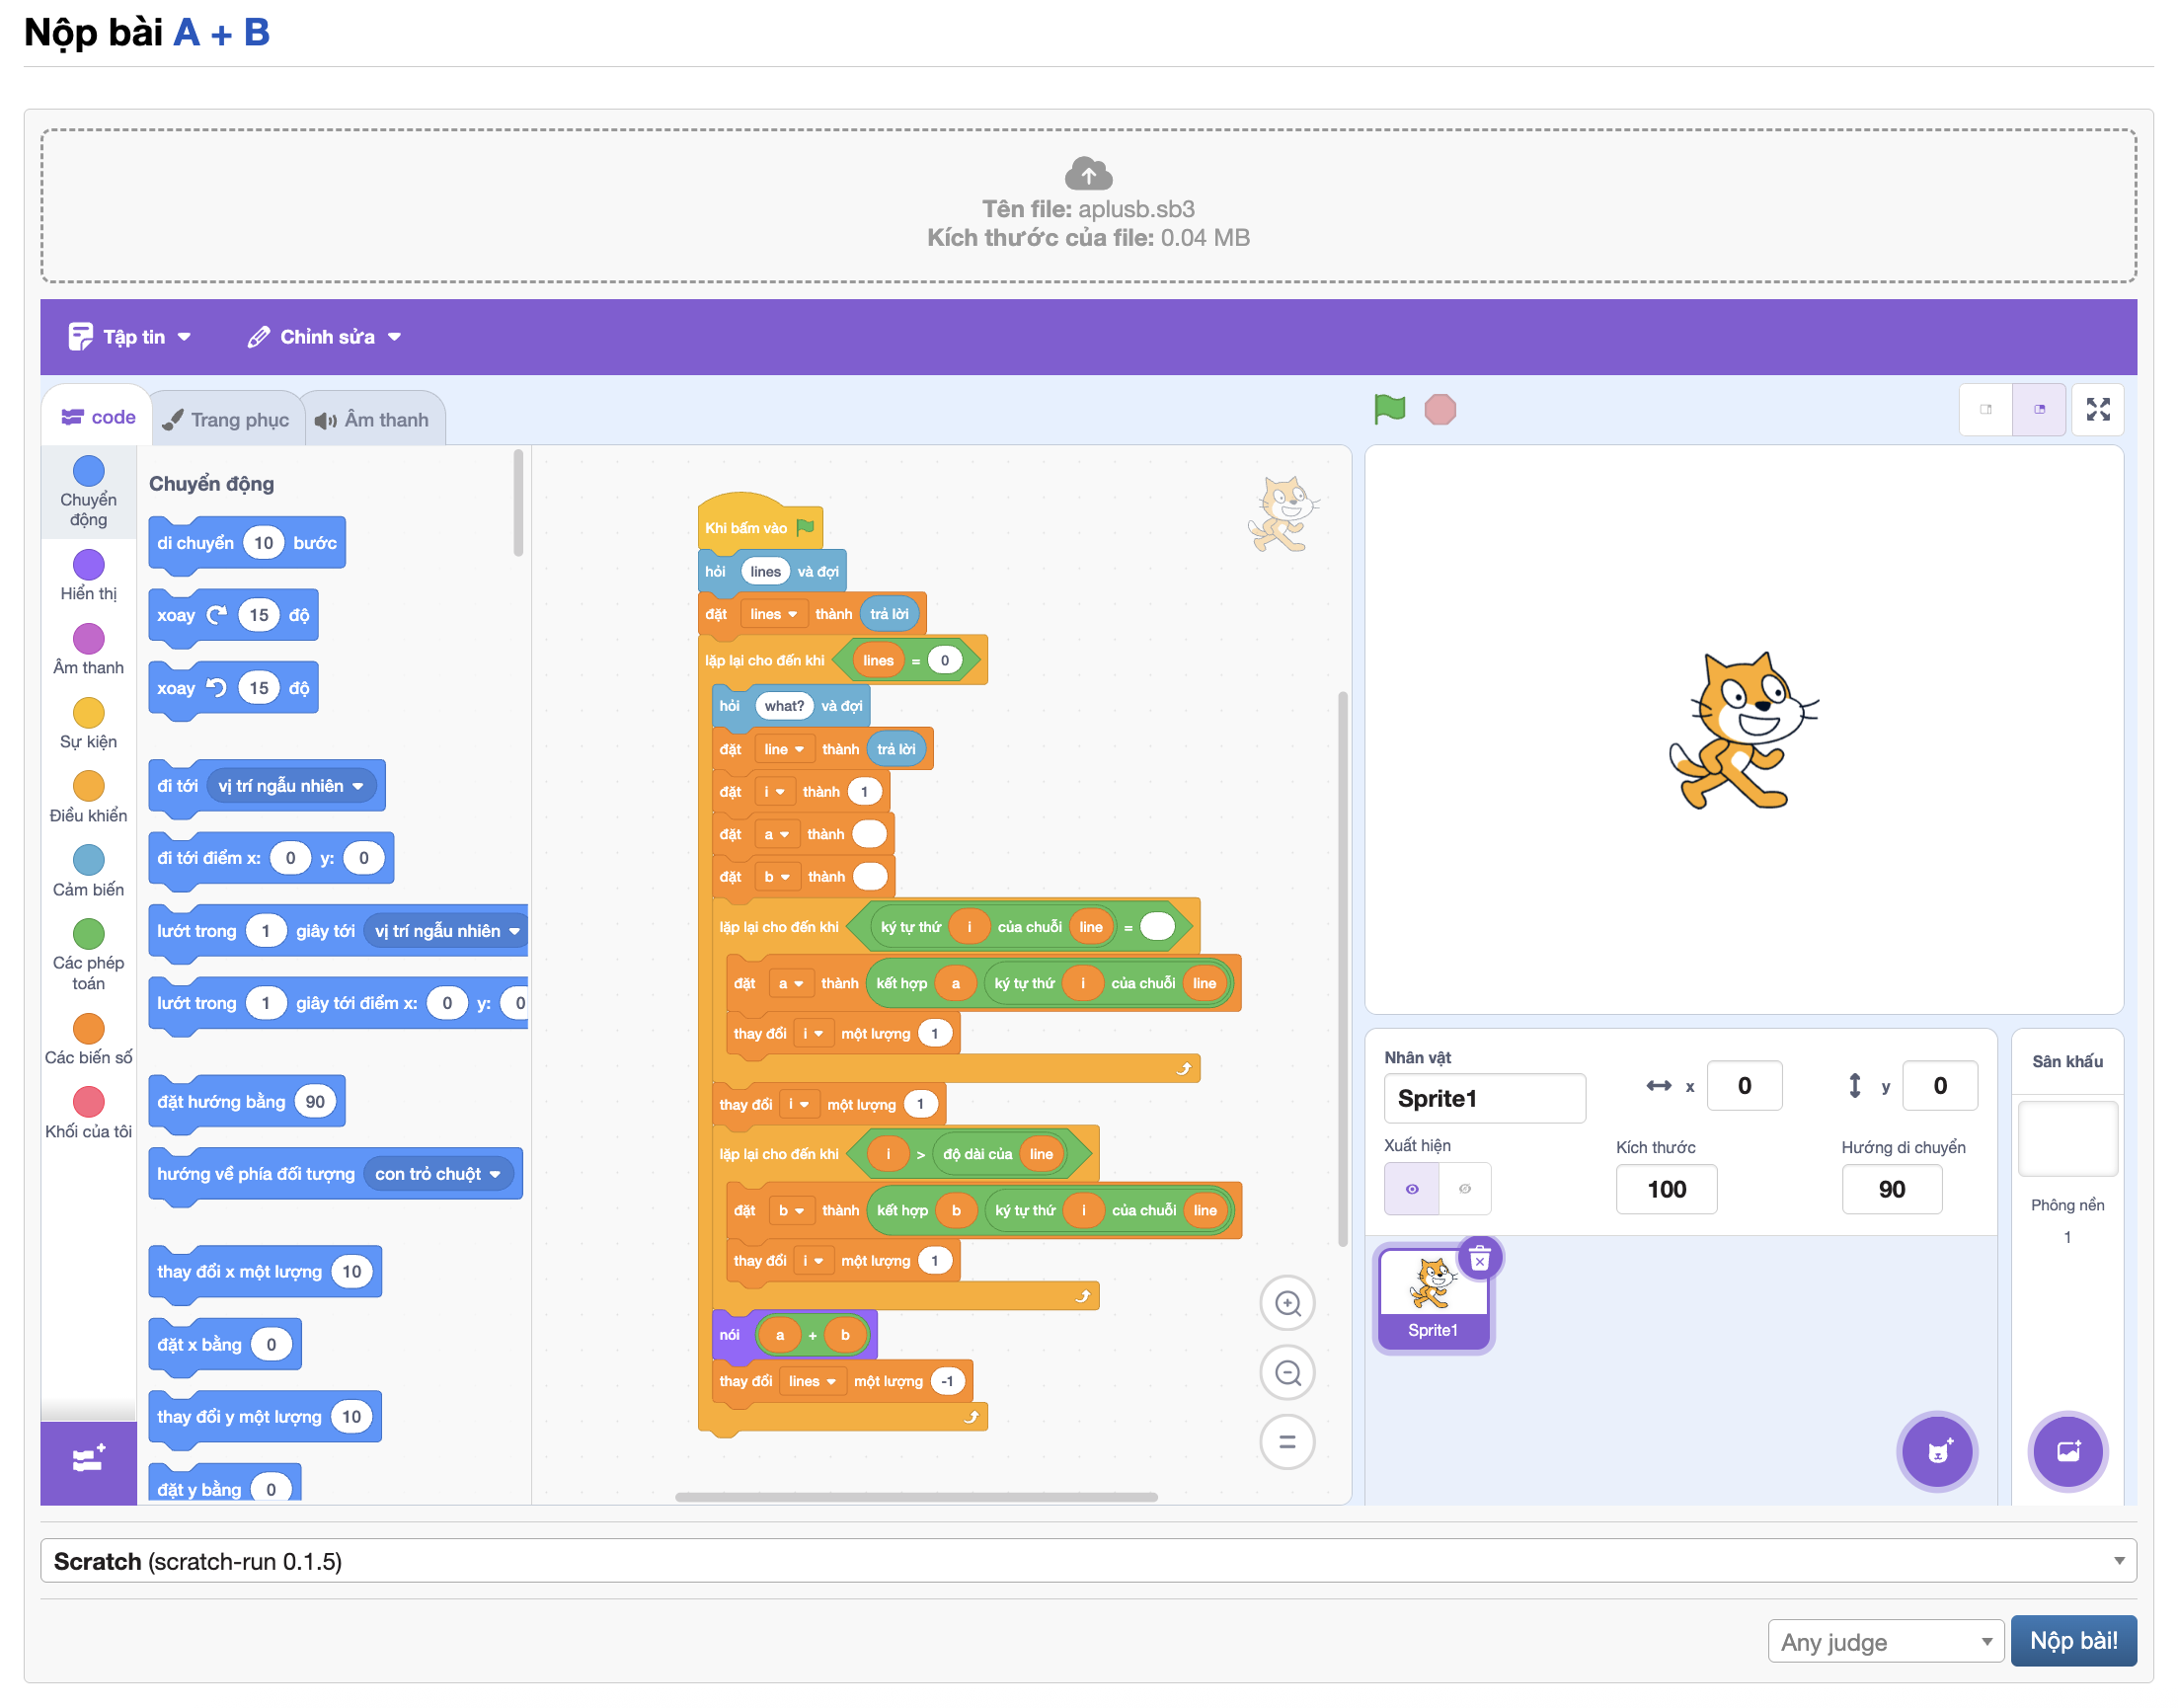Reset workspace zoom with equals icon
2178x1708 pixels.
pos(1288,1442)
